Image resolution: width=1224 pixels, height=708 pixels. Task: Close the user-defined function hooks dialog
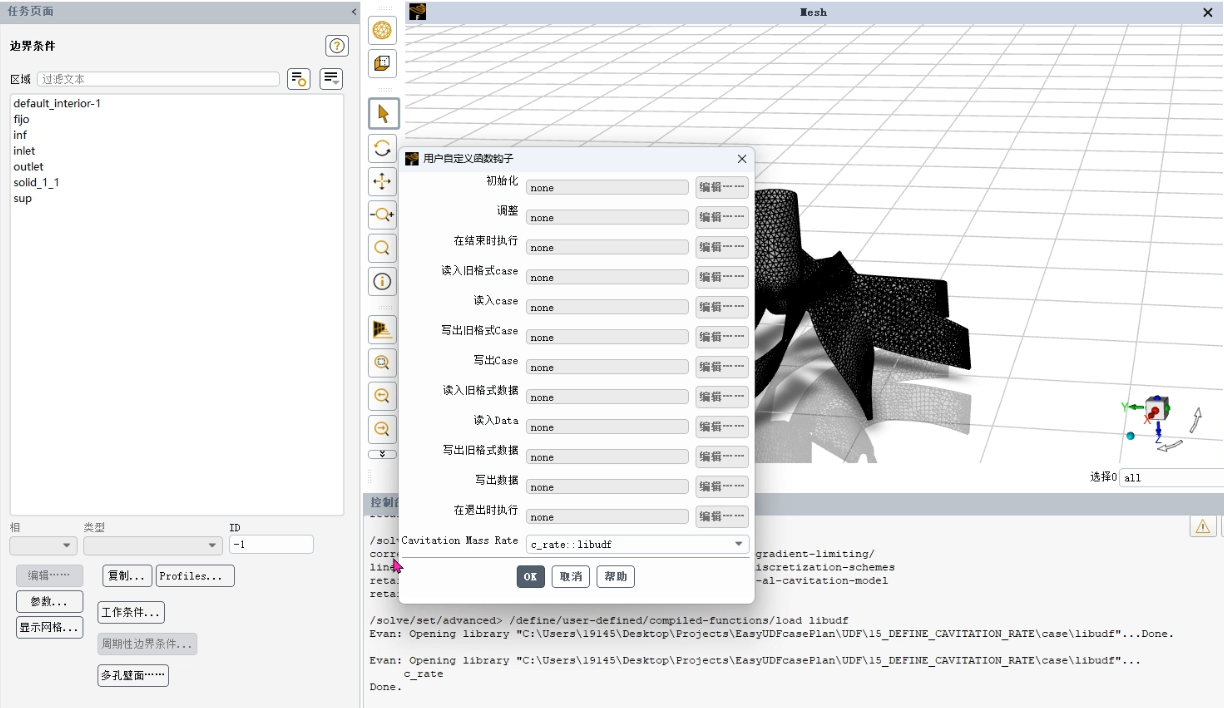pos(742,159)
